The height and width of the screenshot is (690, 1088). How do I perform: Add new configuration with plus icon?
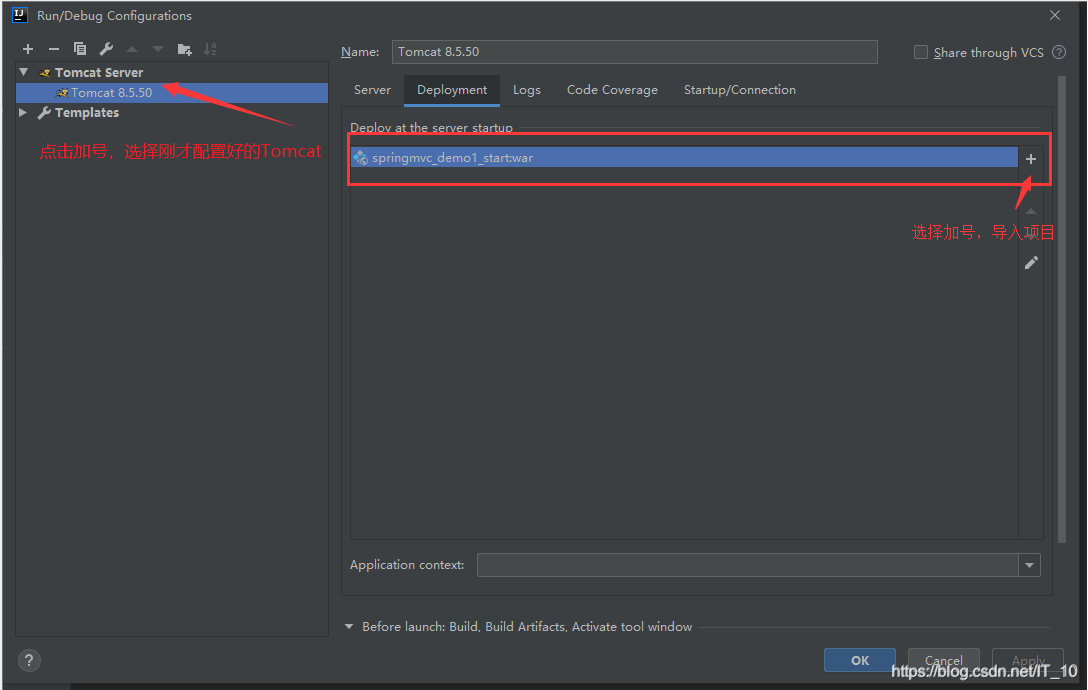[x=28, y=49]
